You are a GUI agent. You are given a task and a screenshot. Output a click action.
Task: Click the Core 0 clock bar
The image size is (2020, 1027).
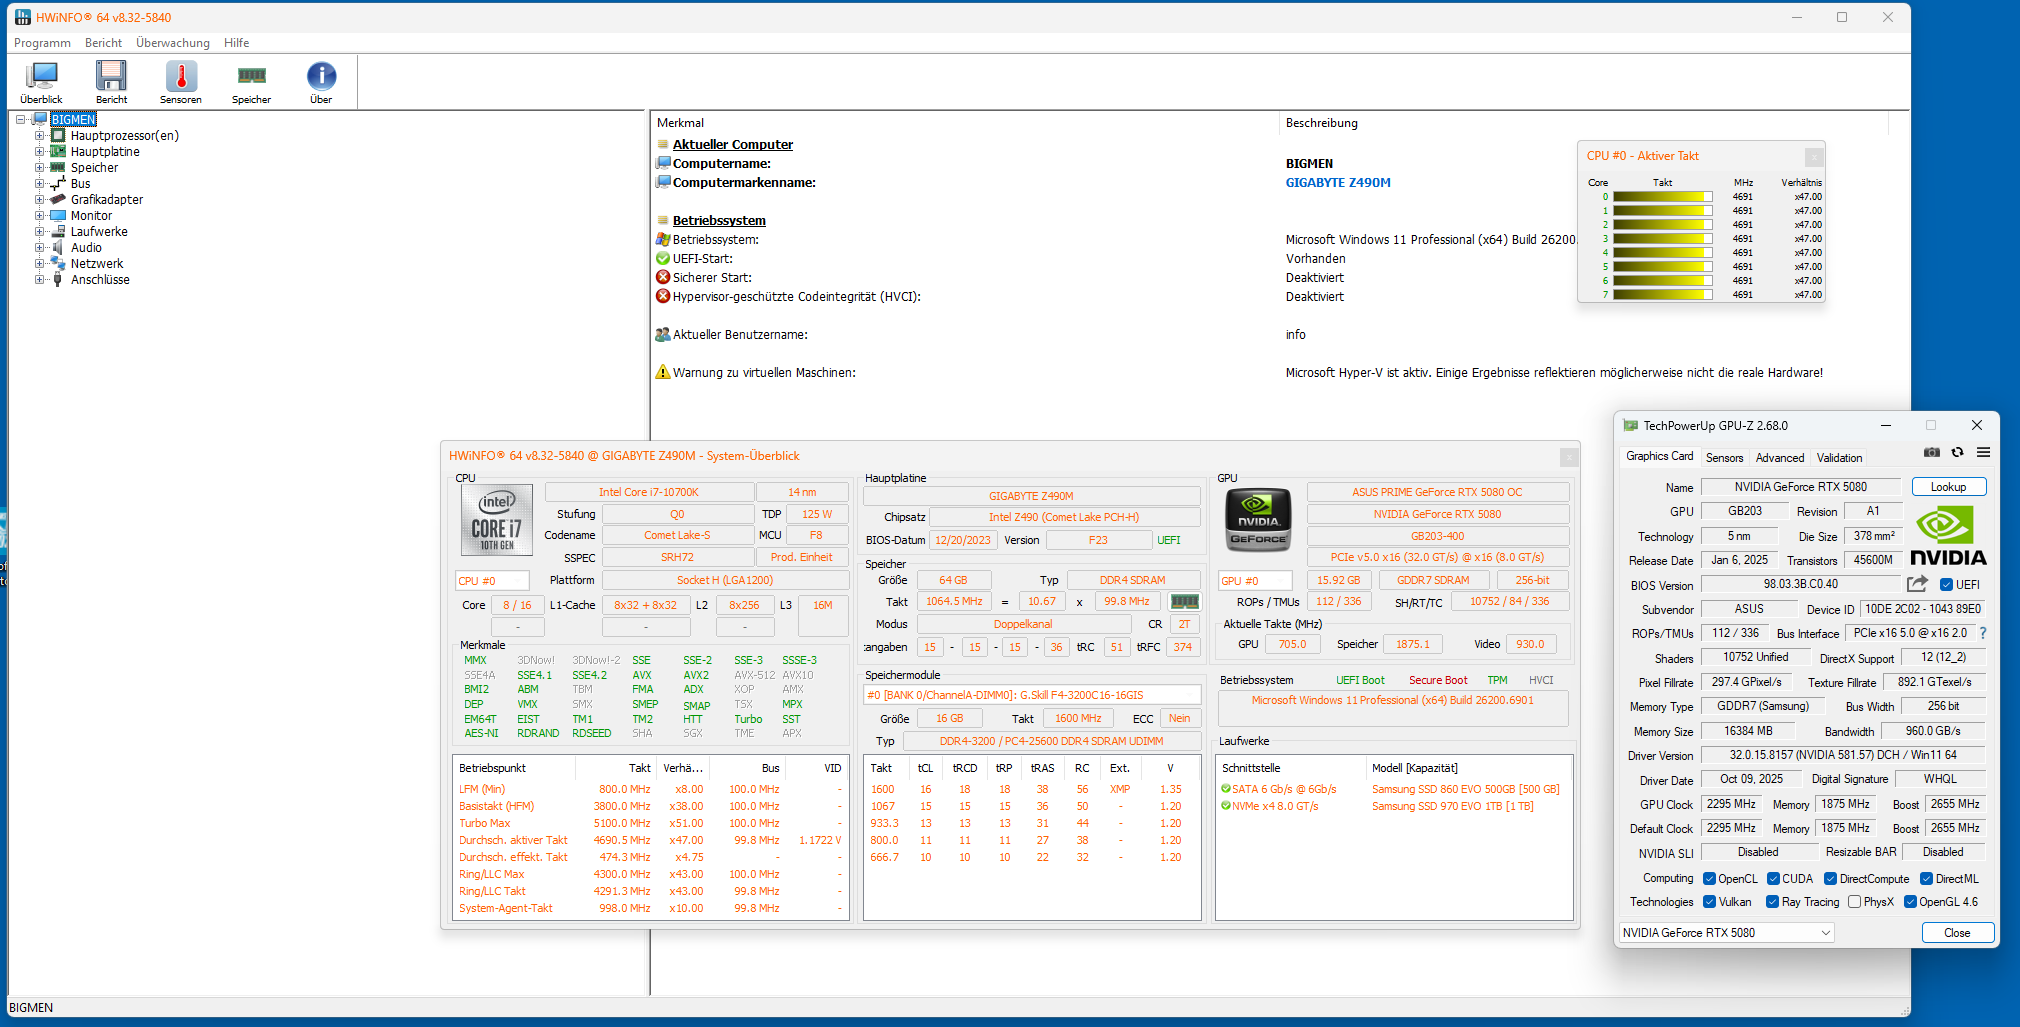[1663, 197]
